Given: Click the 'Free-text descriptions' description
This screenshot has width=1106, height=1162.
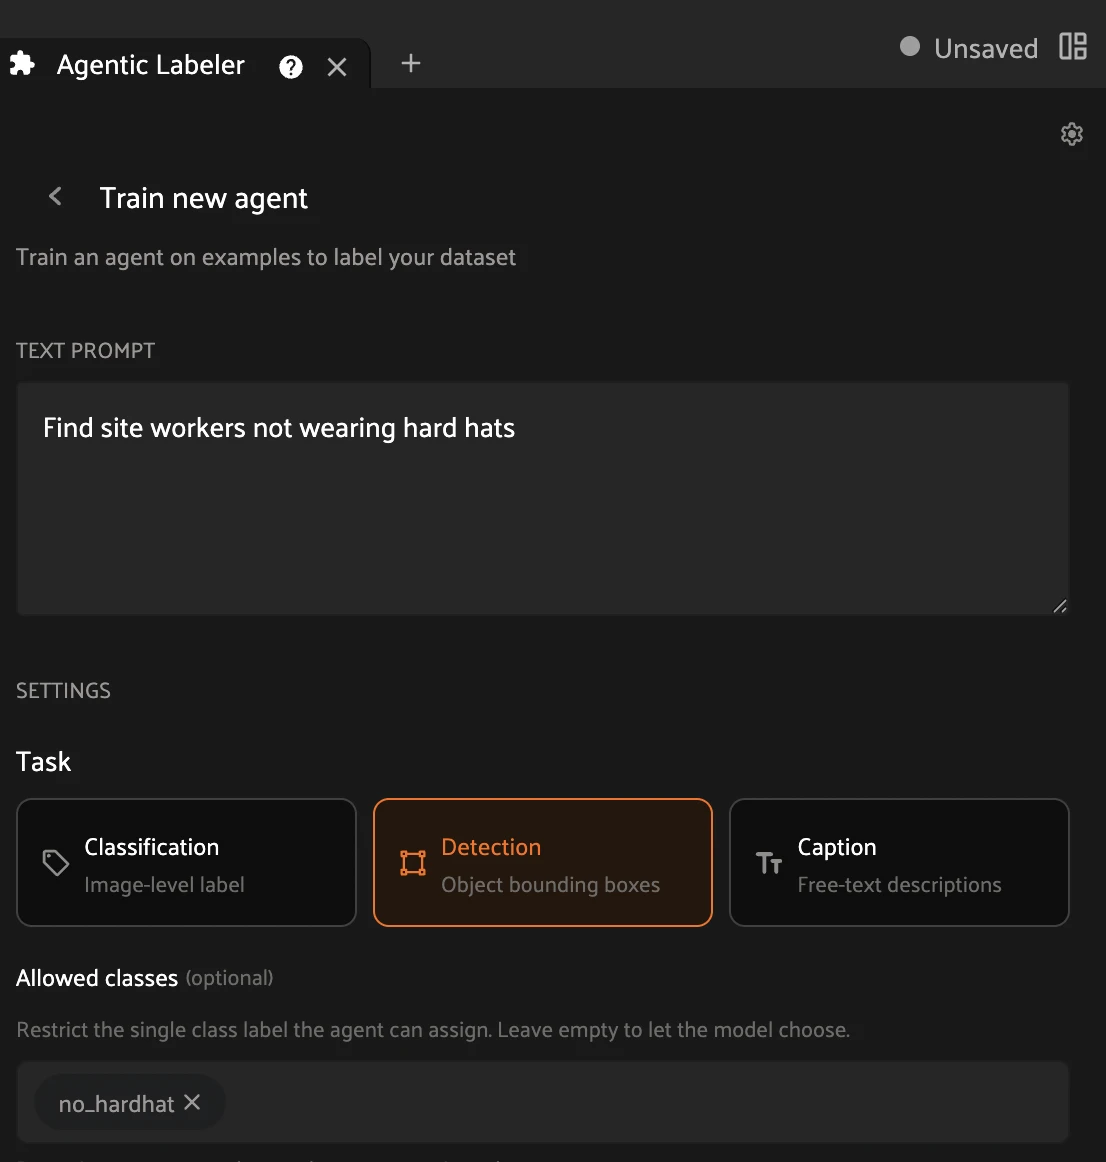Looking at the screenshot, I should click(x=899, y=885).
